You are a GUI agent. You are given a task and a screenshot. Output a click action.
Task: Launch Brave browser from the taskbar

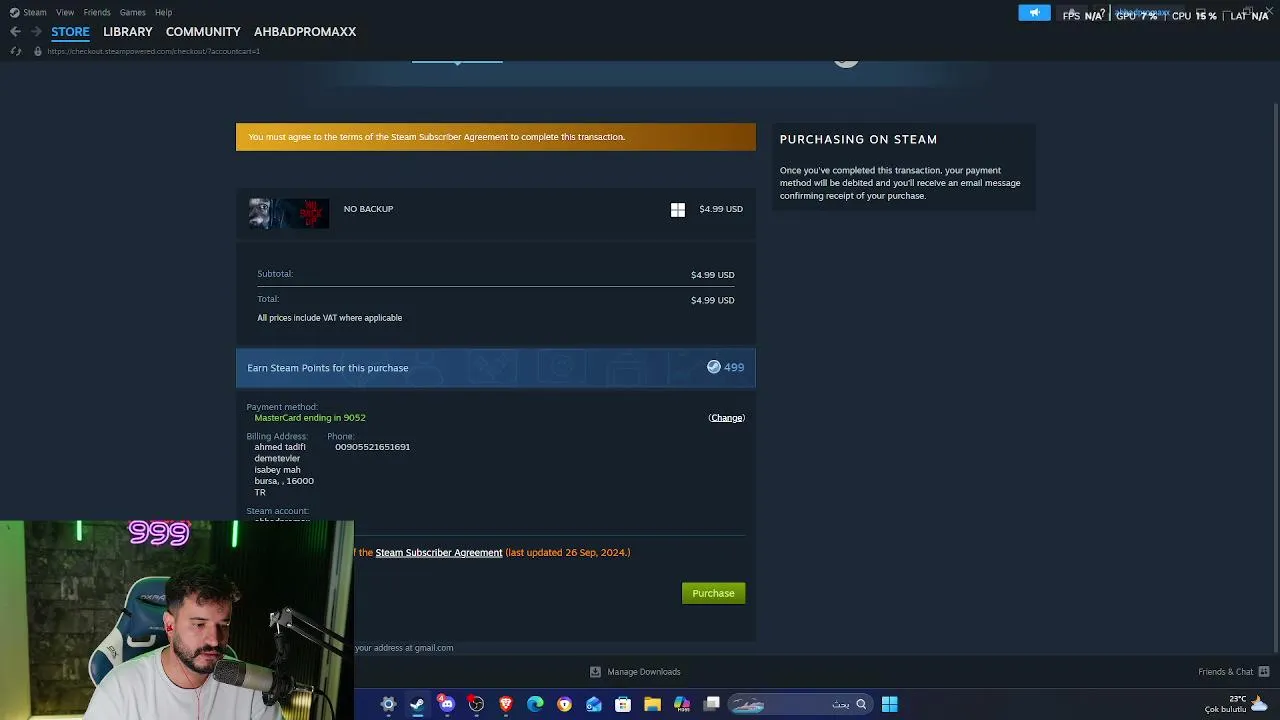pyautogui.click(x=506, y=704)
